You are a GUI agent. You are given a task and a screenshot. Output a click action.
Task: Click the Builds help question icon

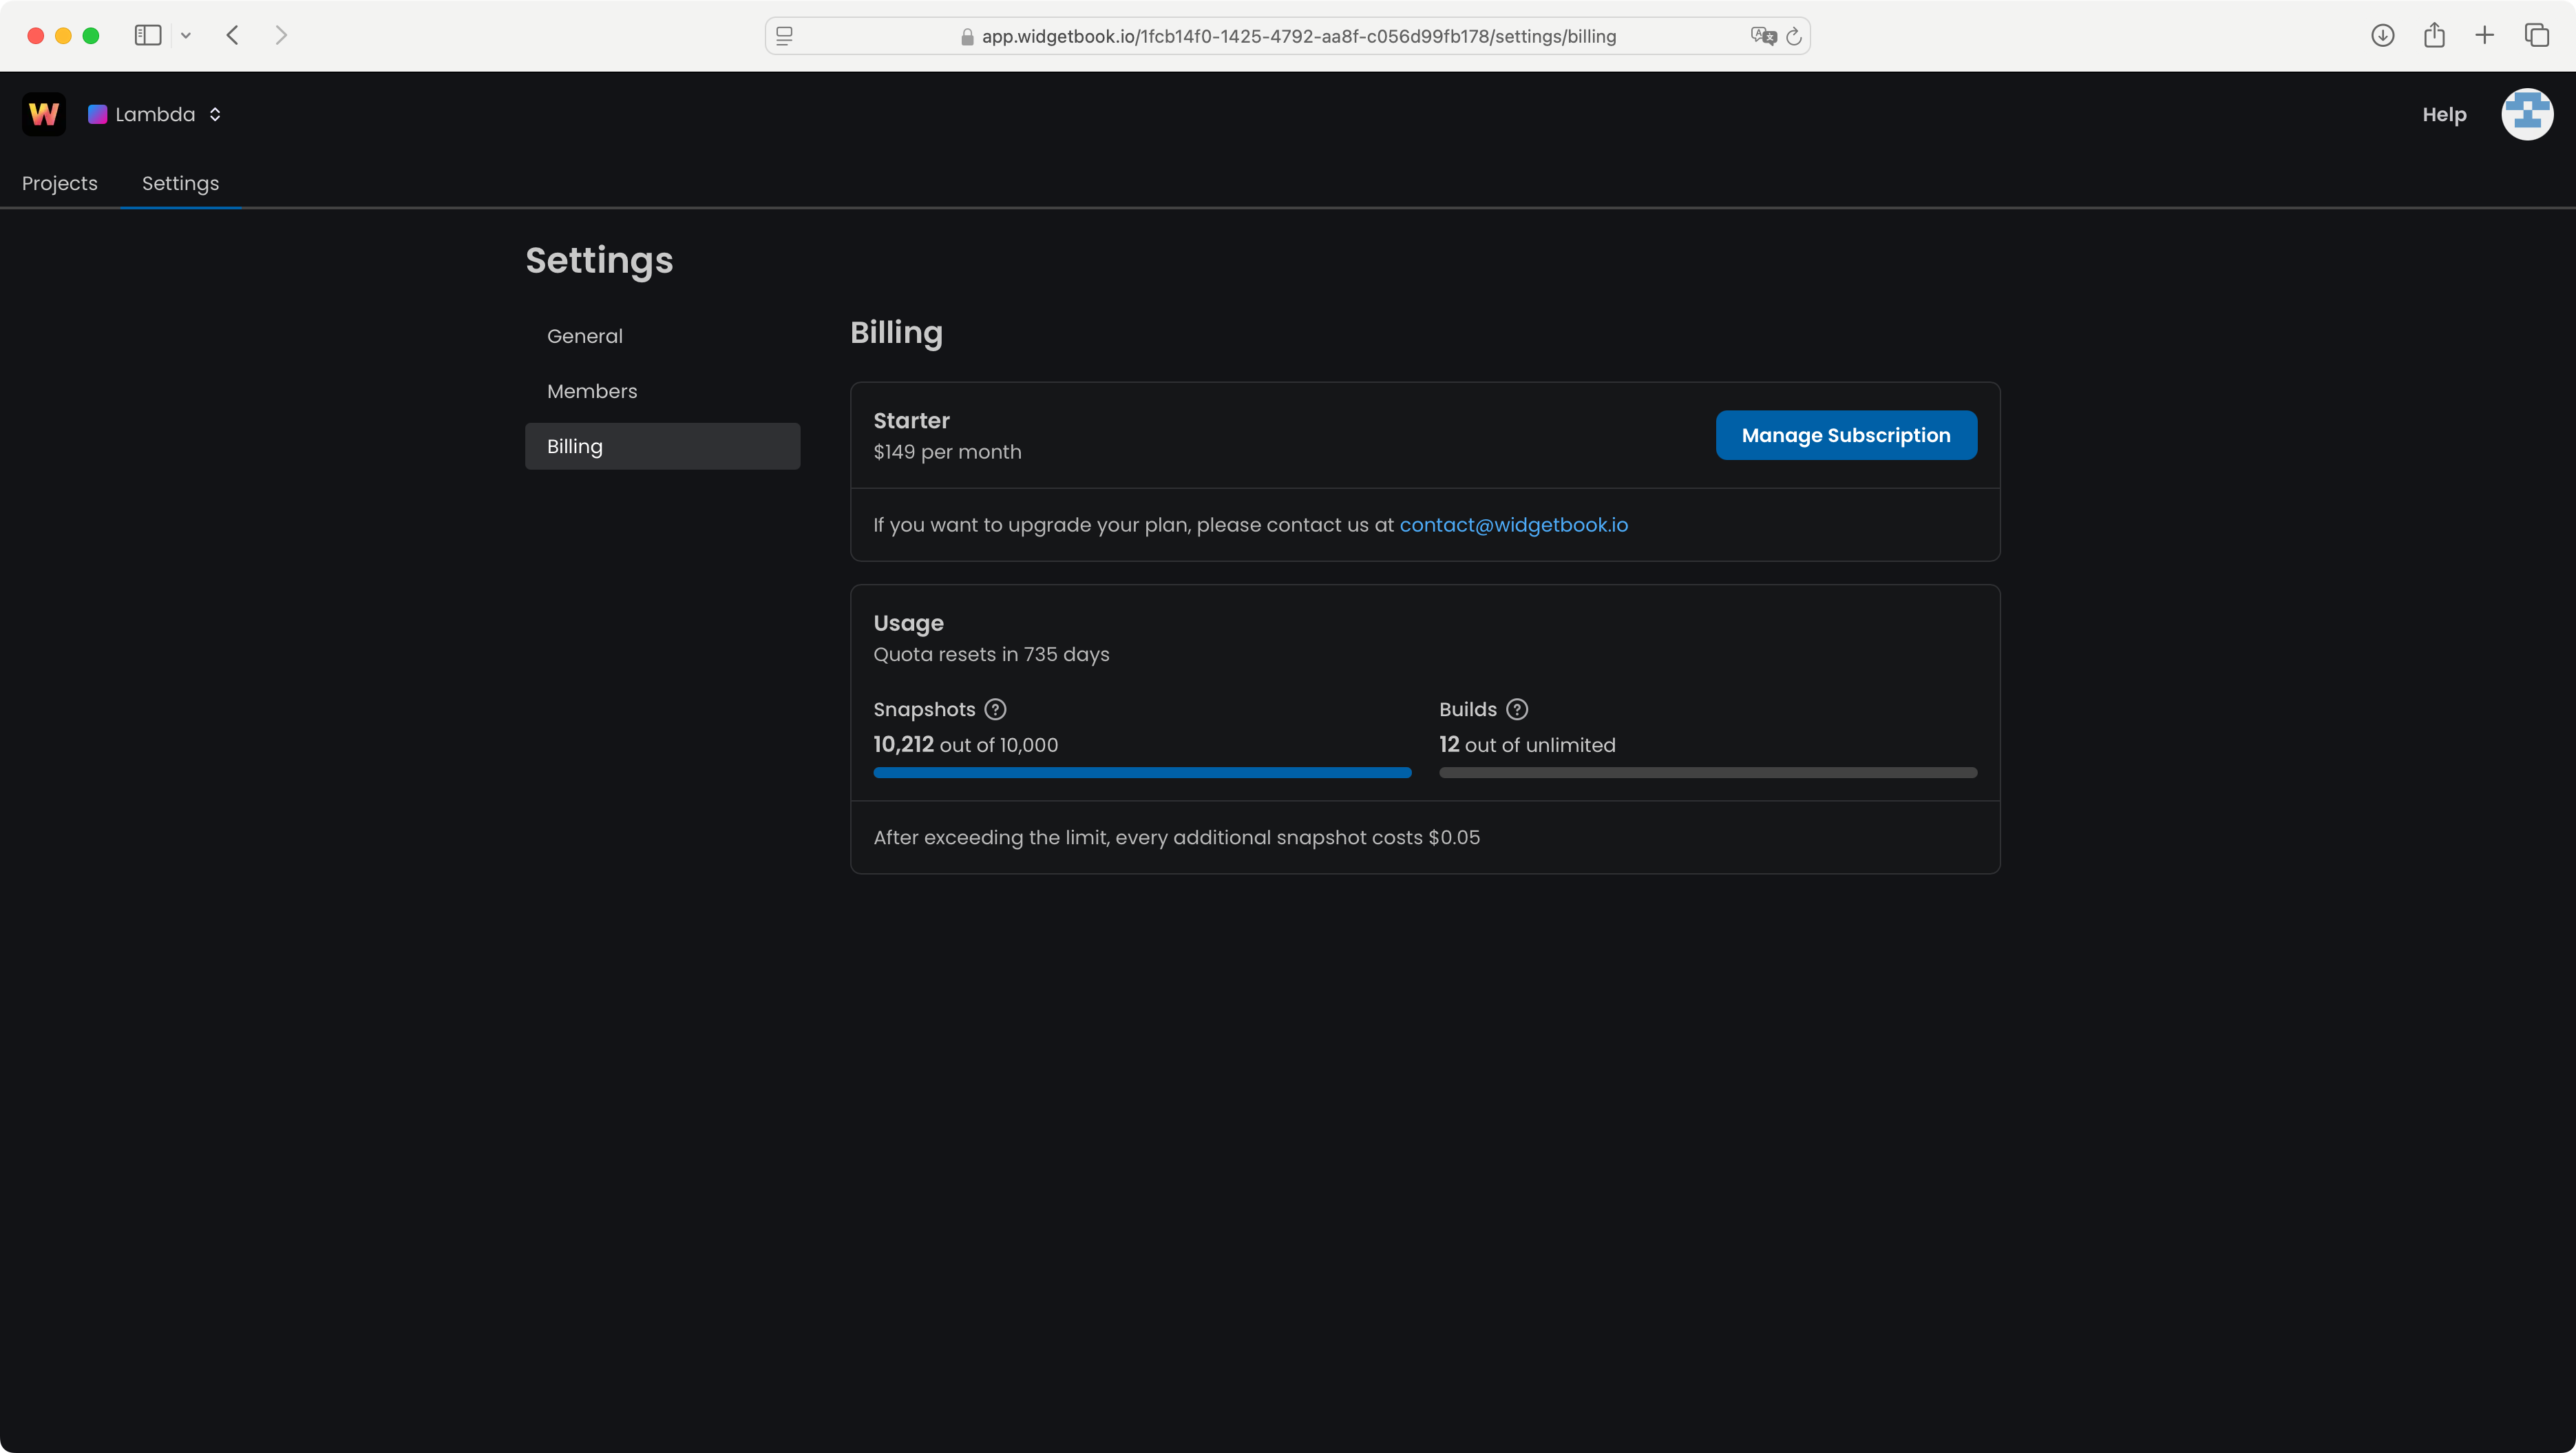click(x=1516, y=709)
